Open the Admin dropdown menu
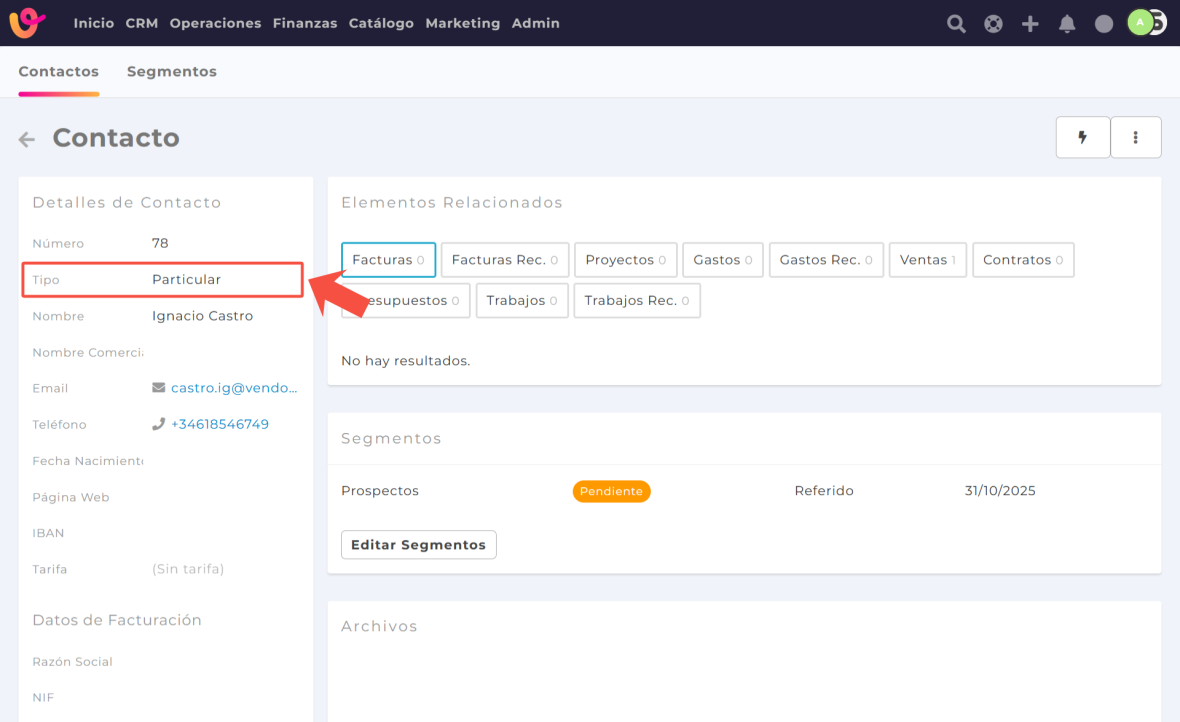 536,23
